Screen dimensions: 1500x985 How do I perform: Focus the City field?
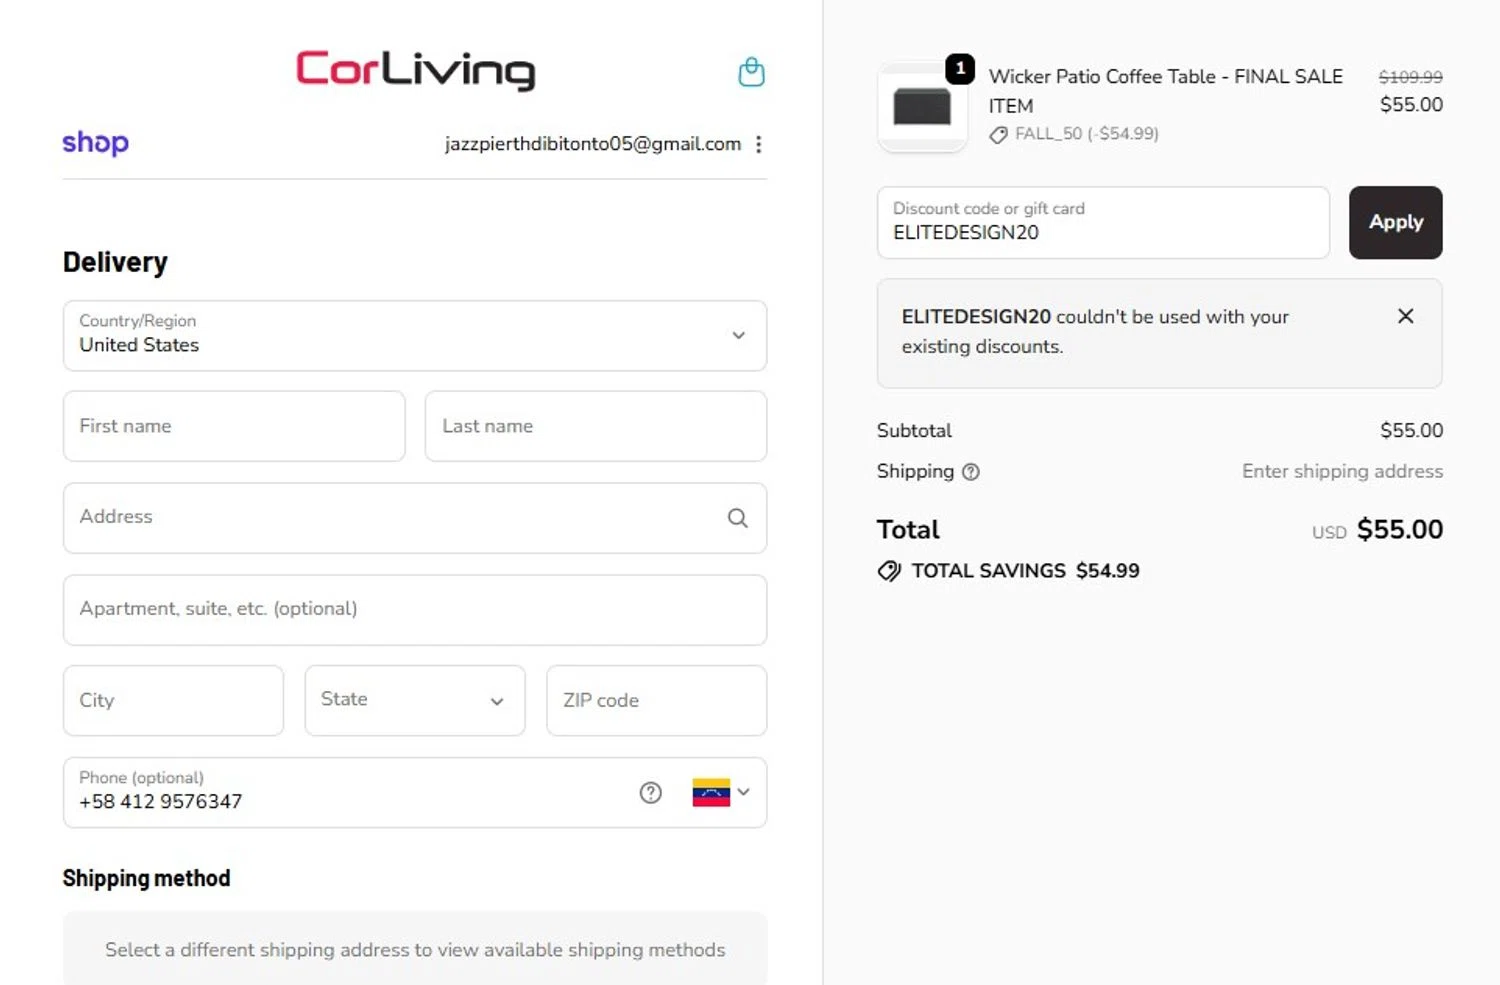click(173, 700)
